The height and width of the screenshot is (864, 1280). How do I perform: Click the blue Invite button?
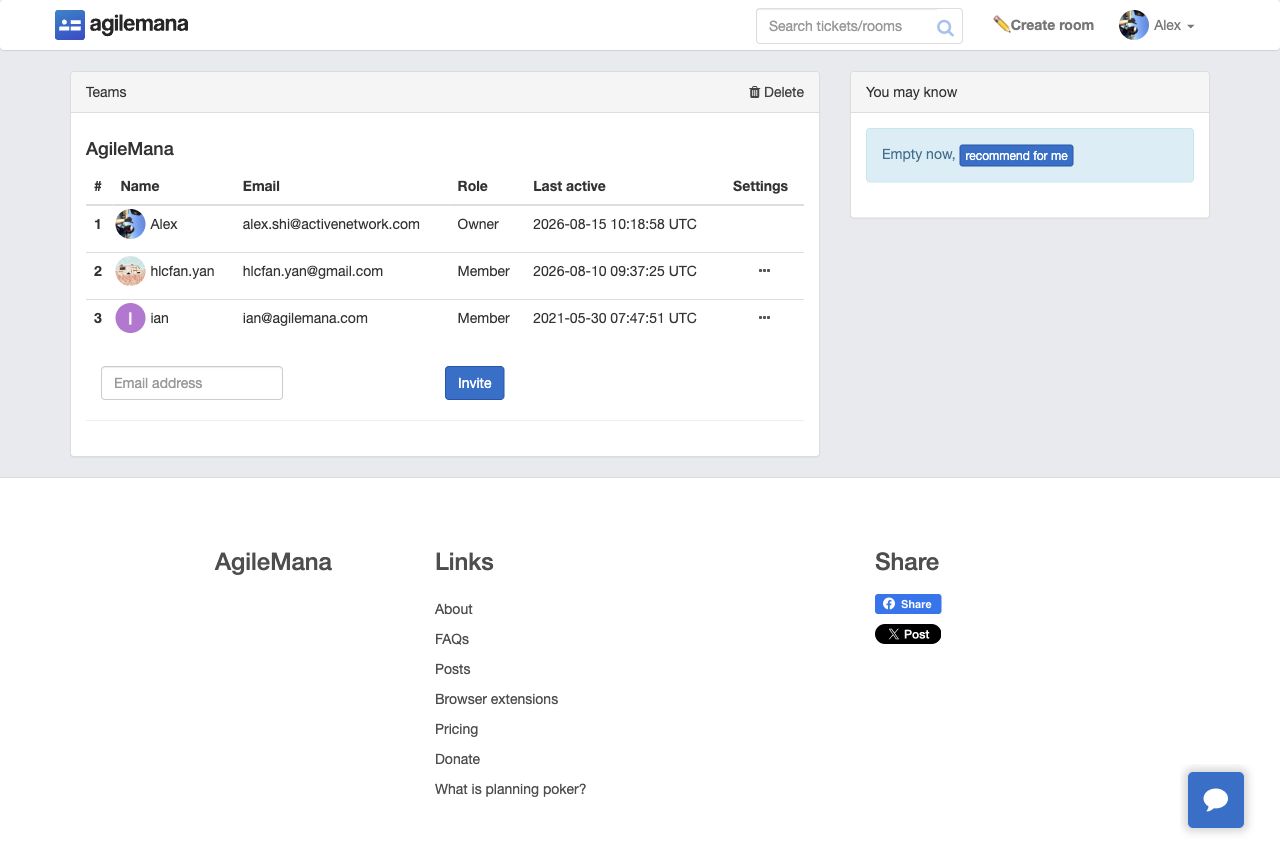click(x=475, y=383)
